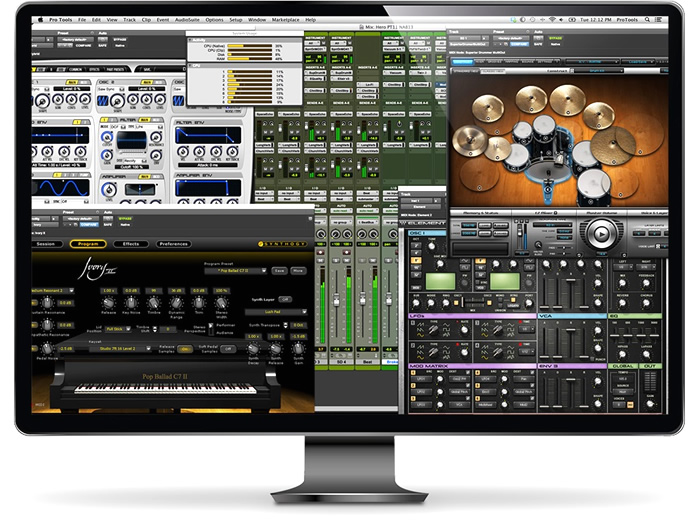Open Program Preset Pop Ballad C7 II dropdown

(236, 271)
